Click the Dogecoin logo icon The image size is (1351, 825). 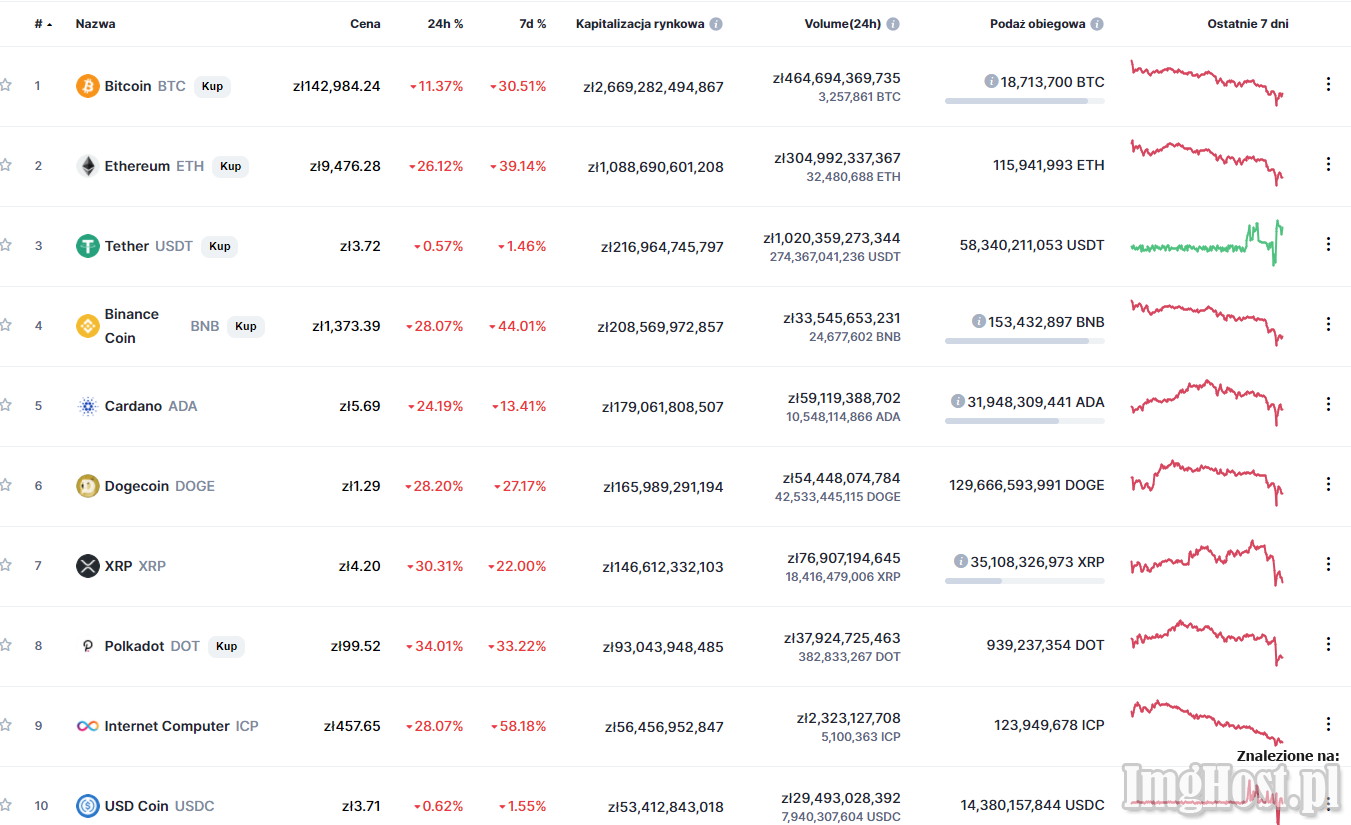(88, 486)
